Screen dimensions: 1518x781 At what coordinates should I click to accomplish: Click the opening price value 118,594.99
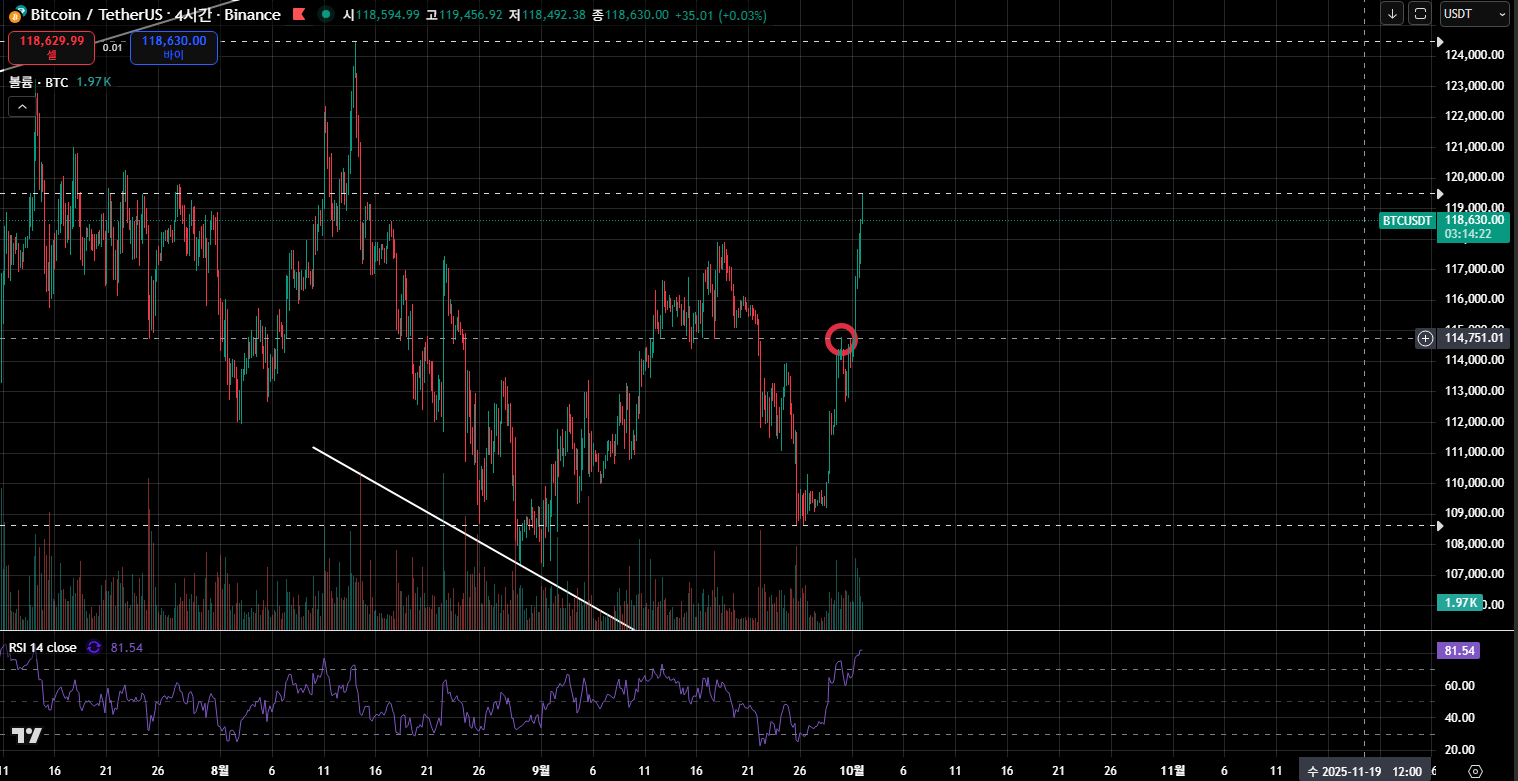click(x=388, y=15)
